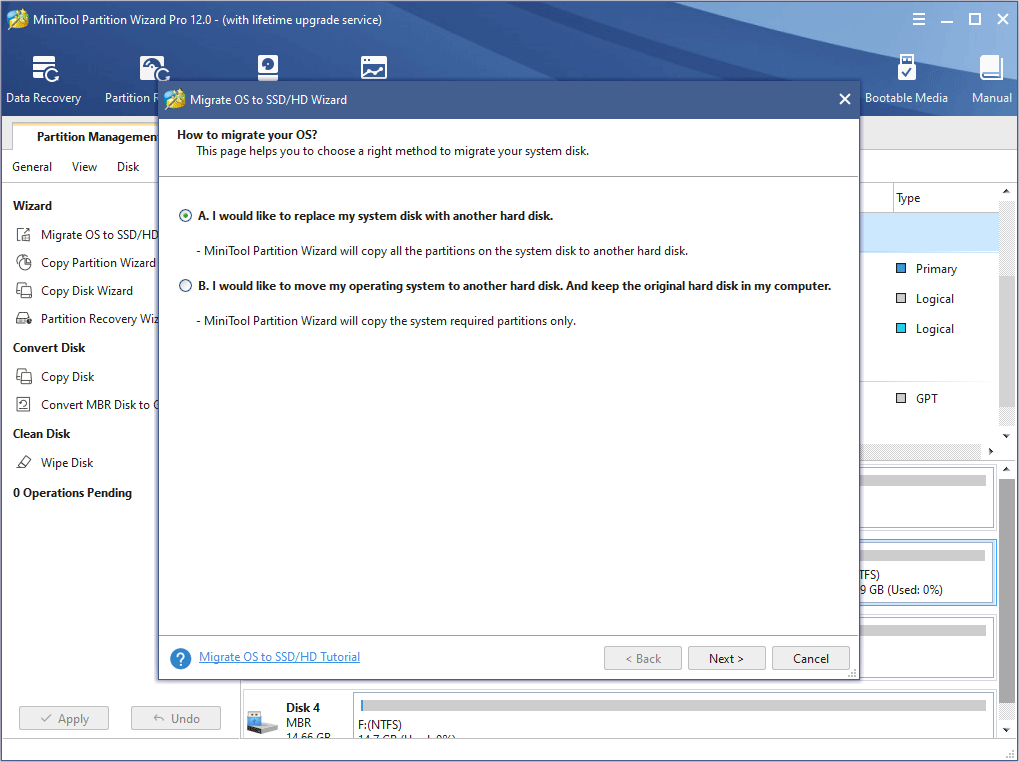
Task: Click the blue help question mark icon
Action: click(181, 658)
